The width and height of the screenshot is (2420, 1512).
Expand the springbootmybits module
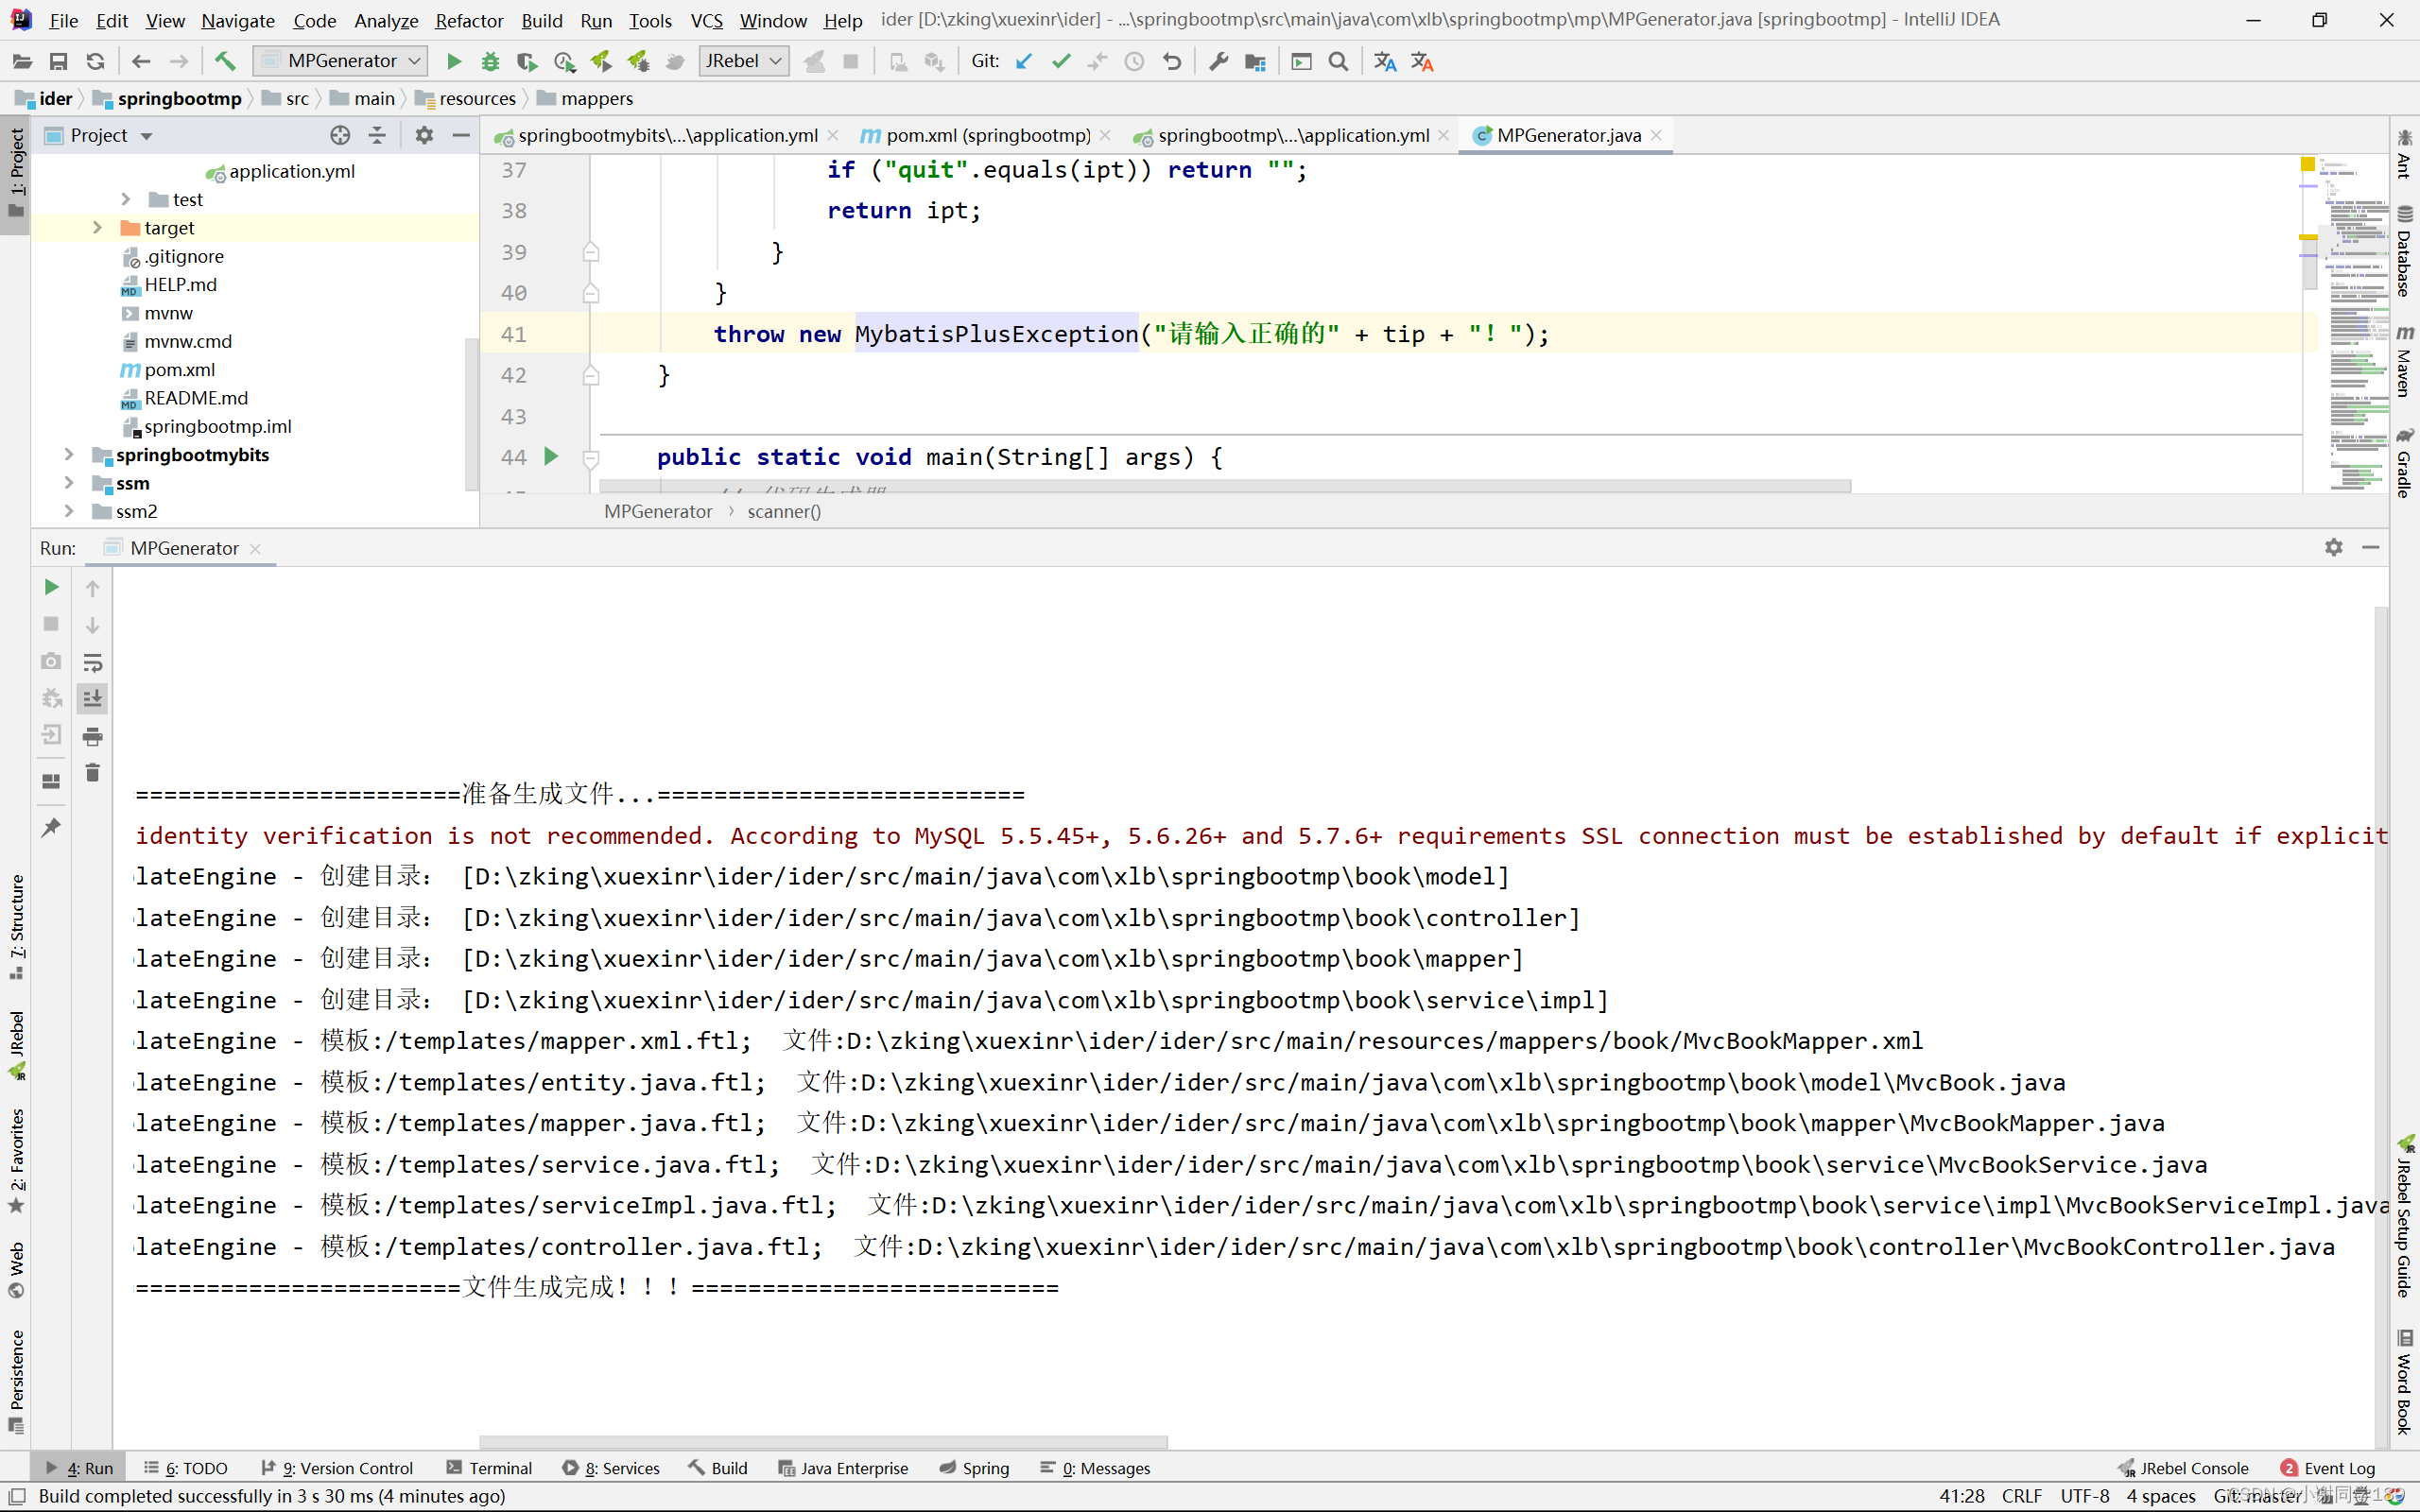[x=68, y=455]
